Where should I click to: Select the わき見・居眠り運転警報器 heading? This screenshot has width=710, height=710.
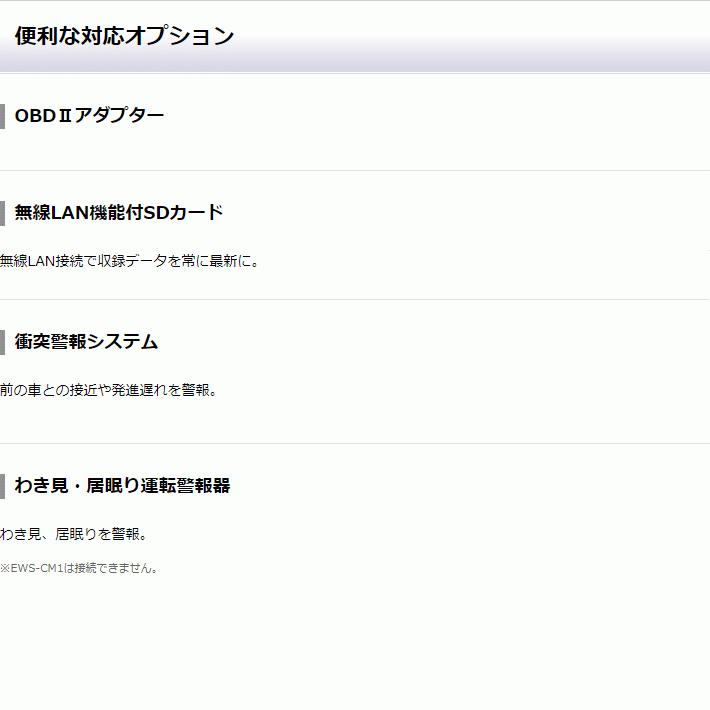pyautogui.click(x=122, y=486)
